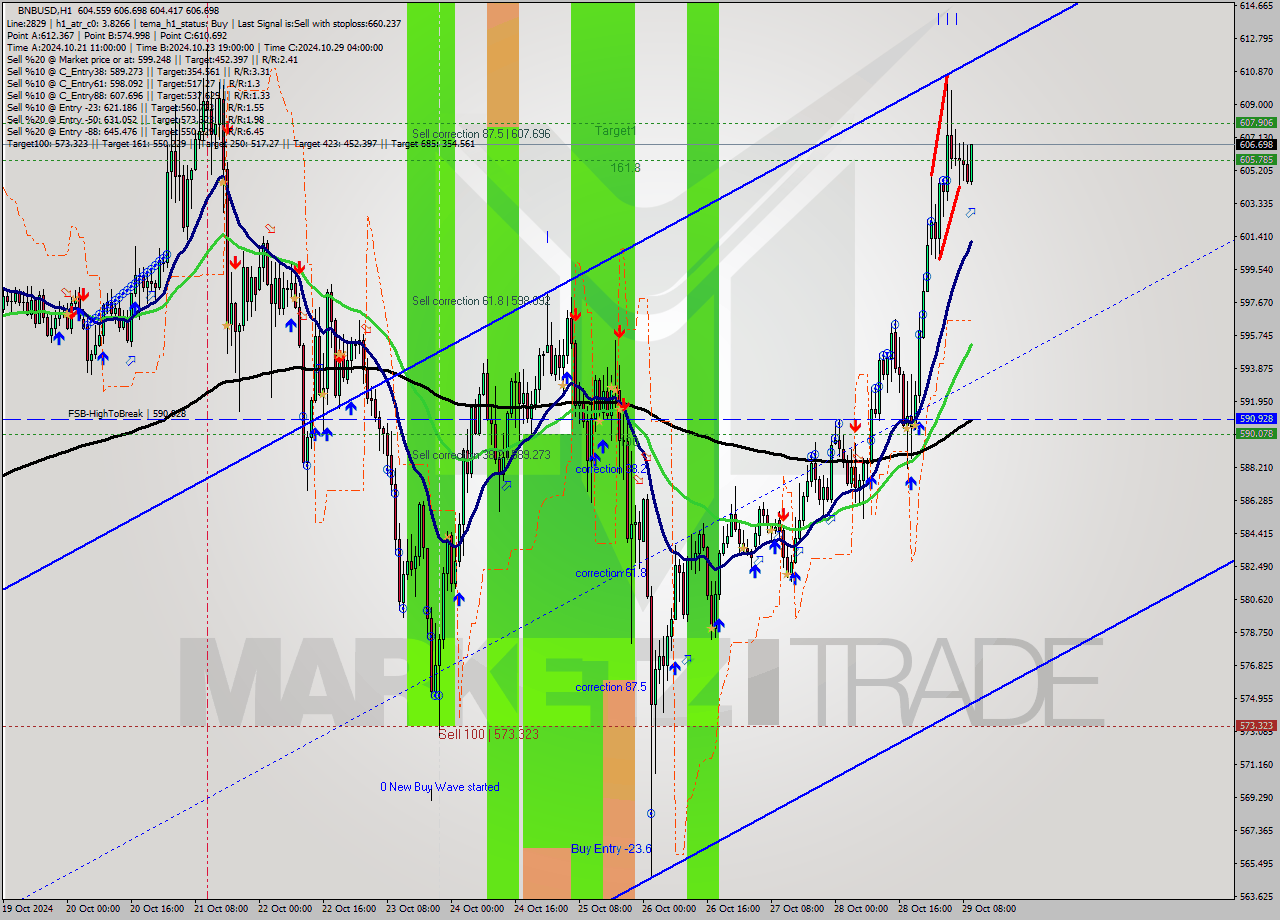The width and height of the screenshot is (1280, 920).
Task: Click the blue 'correction 87.5' label
Action: (x=611, y=687)
